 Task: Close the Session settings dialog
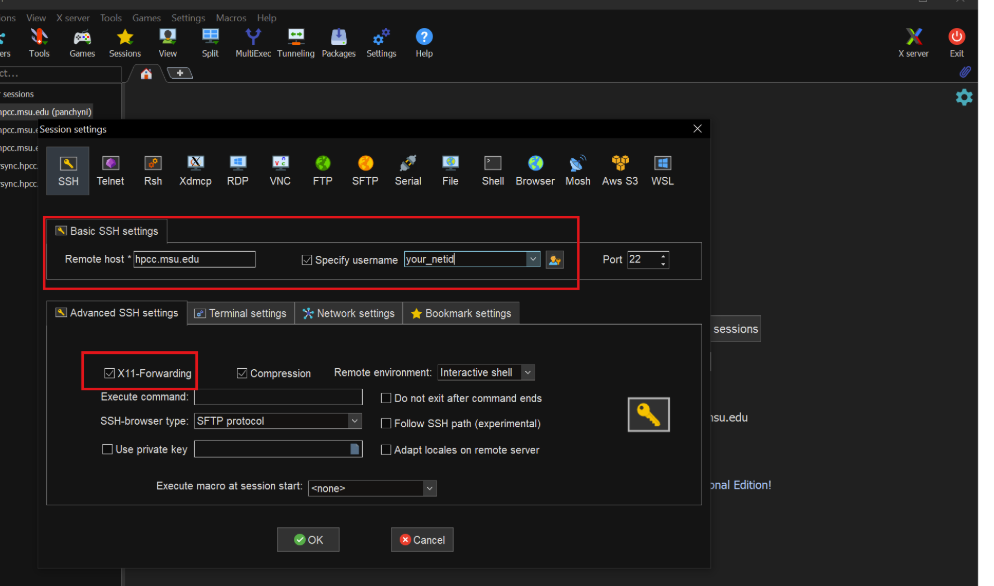click(697, 129)
